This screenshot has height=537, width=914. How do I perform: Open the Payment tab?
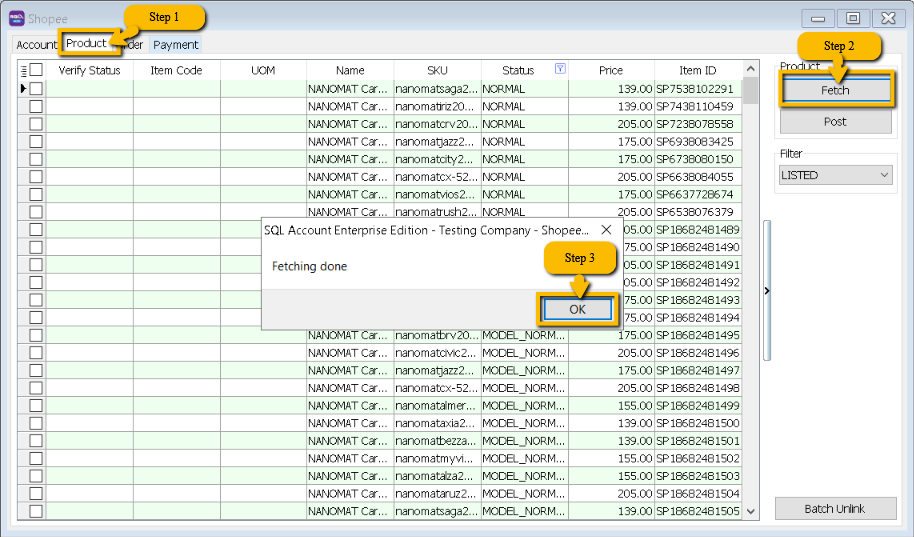pos(176,45)
